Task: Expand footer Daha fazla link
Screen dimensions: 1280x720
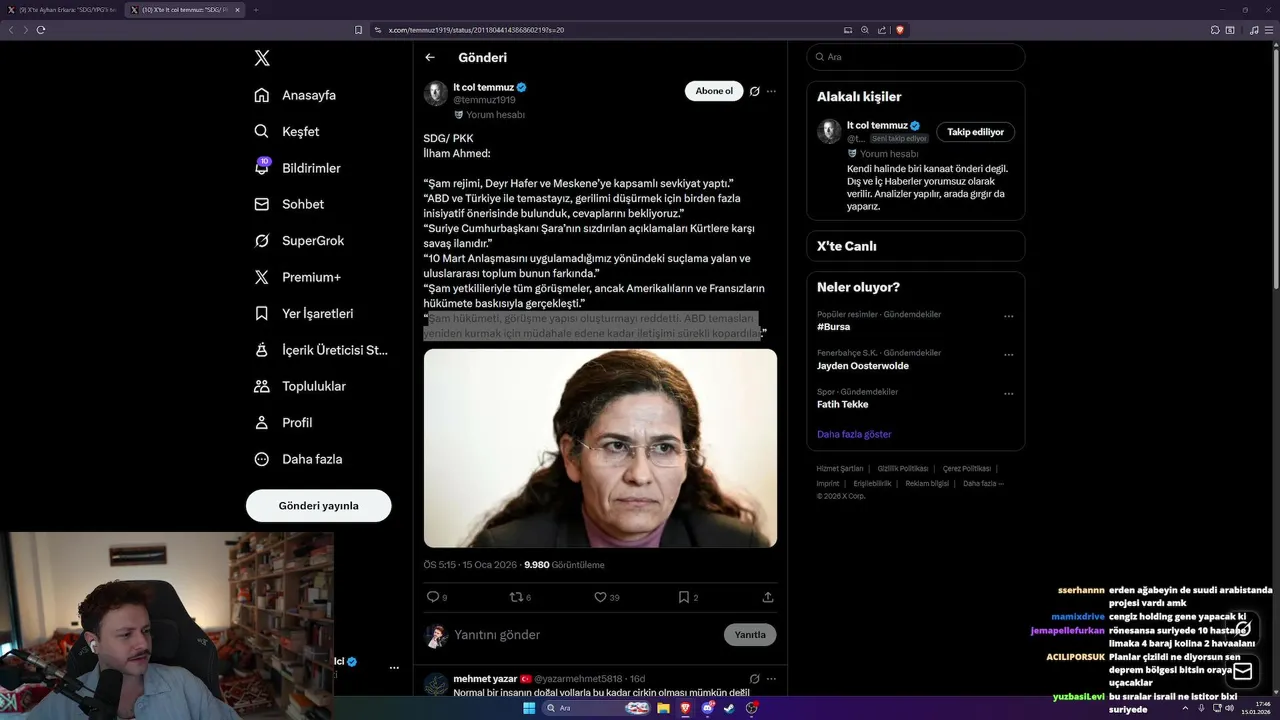Action: tap(983, 483)
